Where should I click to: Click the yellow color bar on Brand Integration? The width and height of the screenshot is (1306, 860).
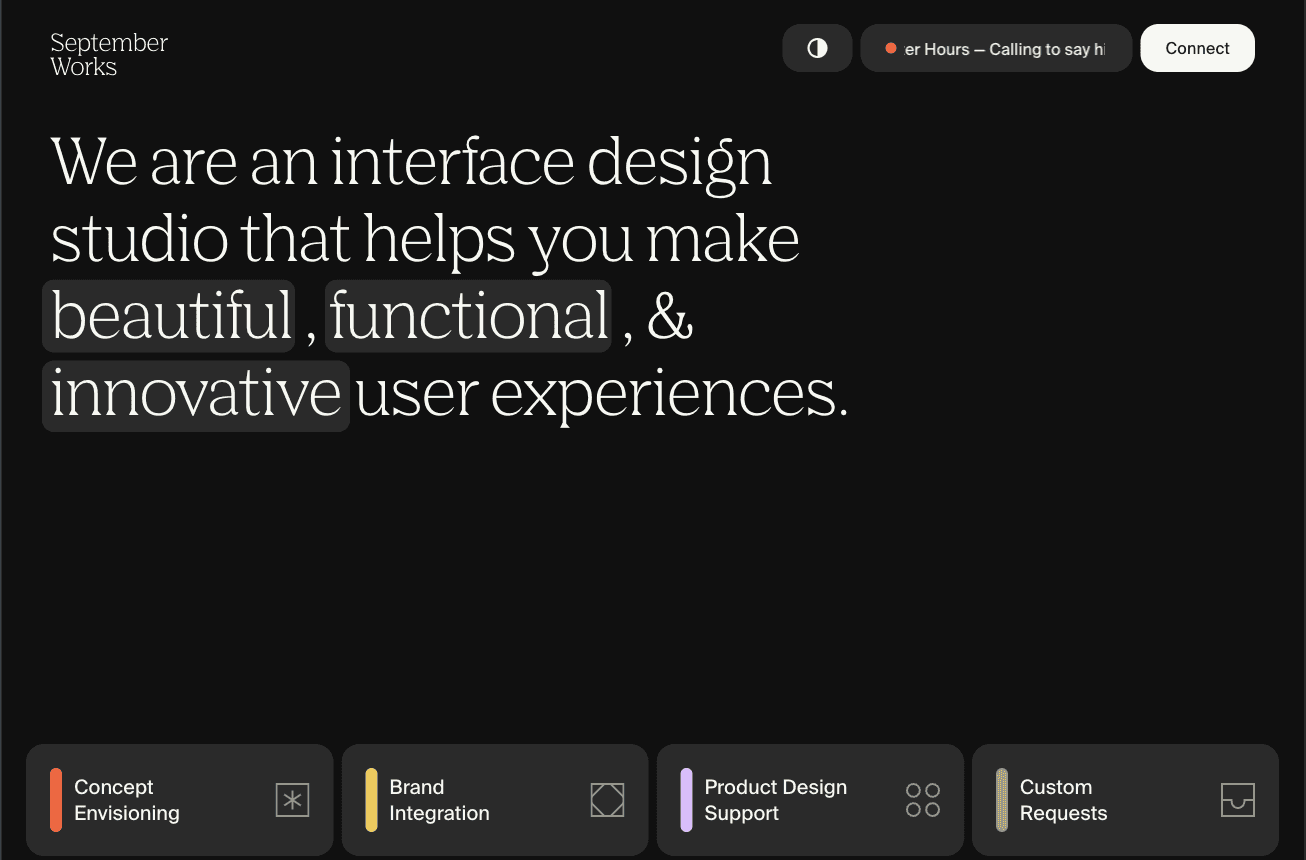tap(371, 800)
